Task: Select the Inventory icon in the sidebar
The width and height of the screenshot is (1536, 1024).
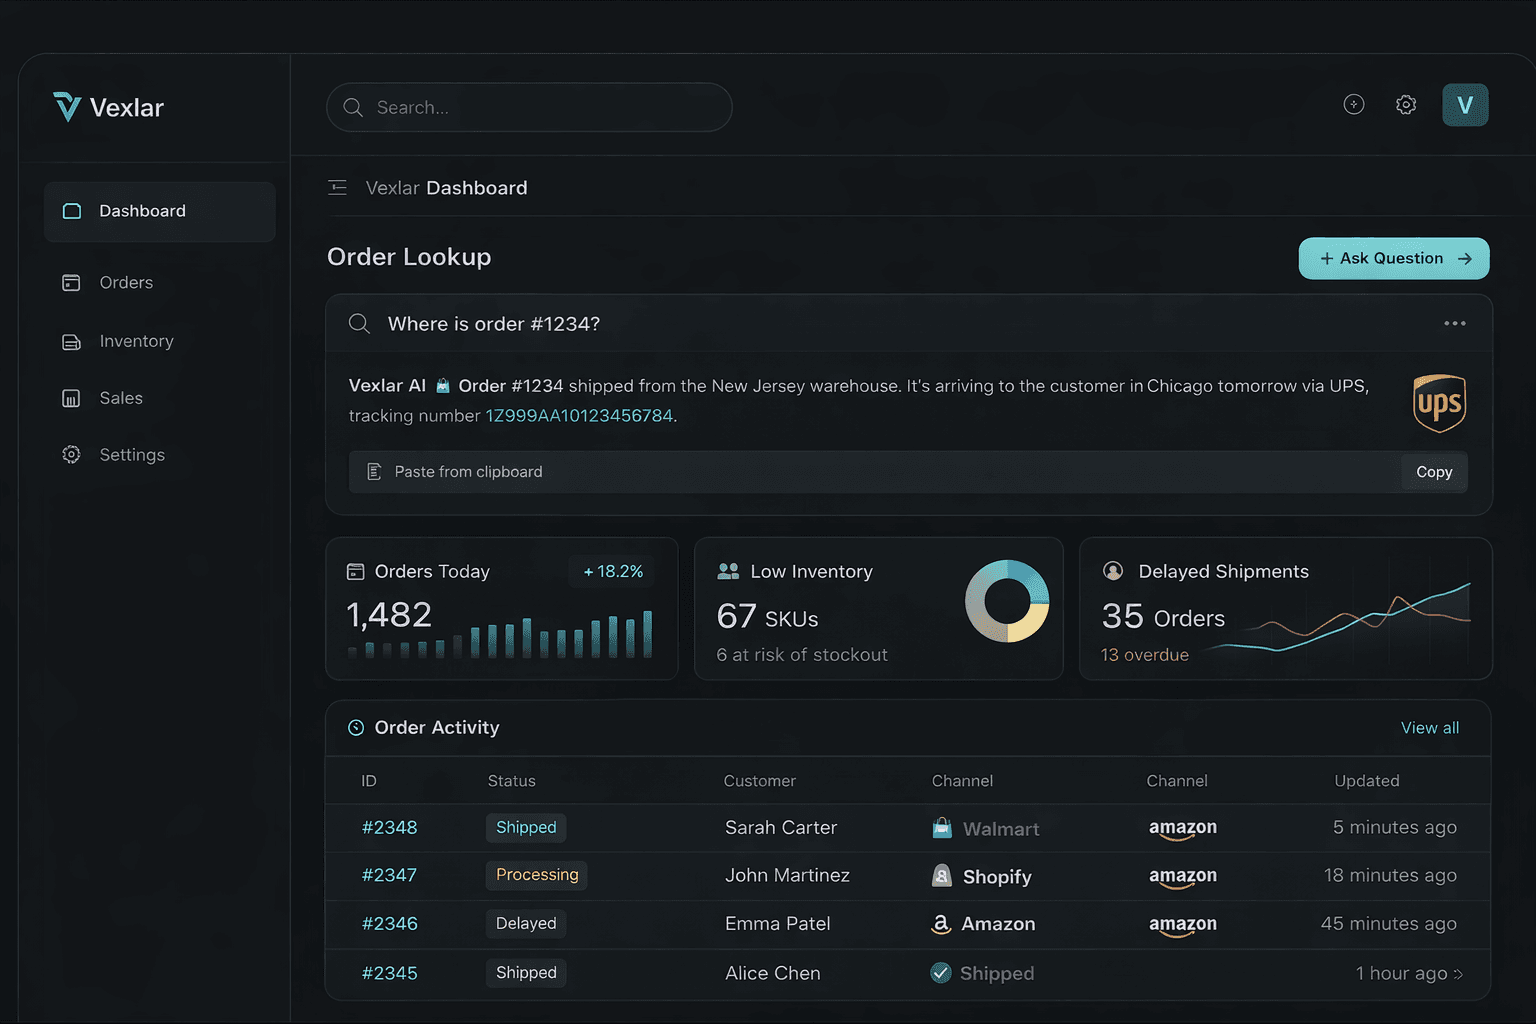Action: (x=70, y=341)
